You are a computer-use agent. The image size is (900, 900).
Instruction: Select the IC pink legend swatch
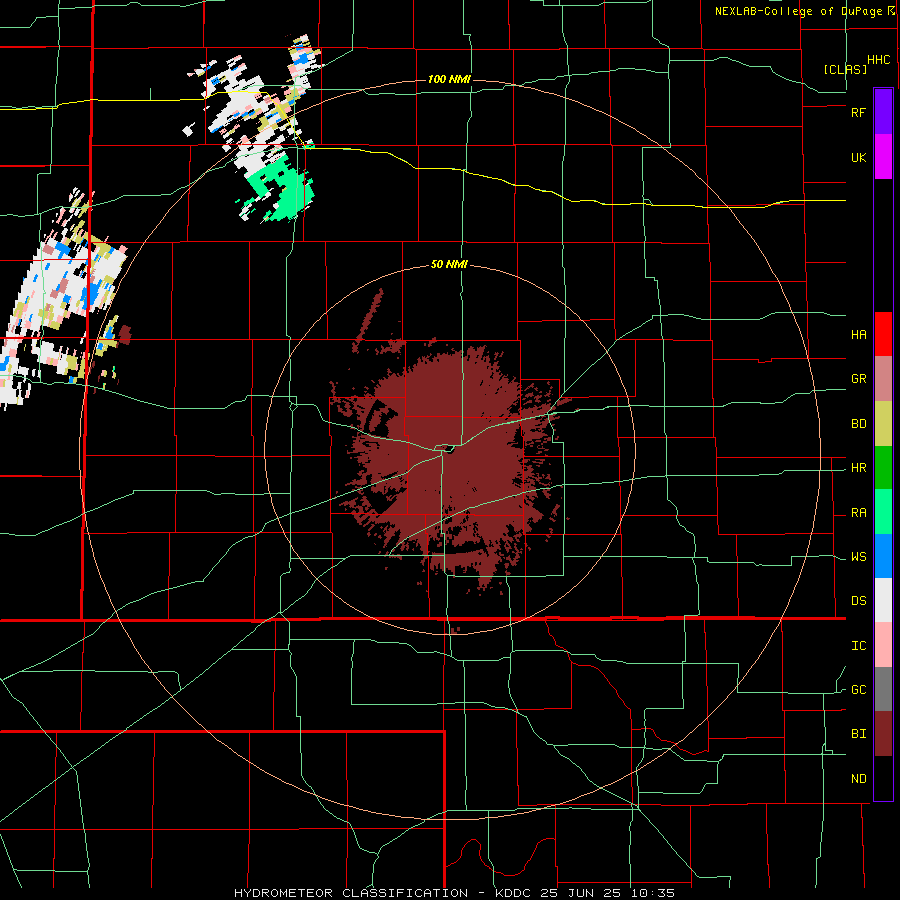tap(883, 645)
